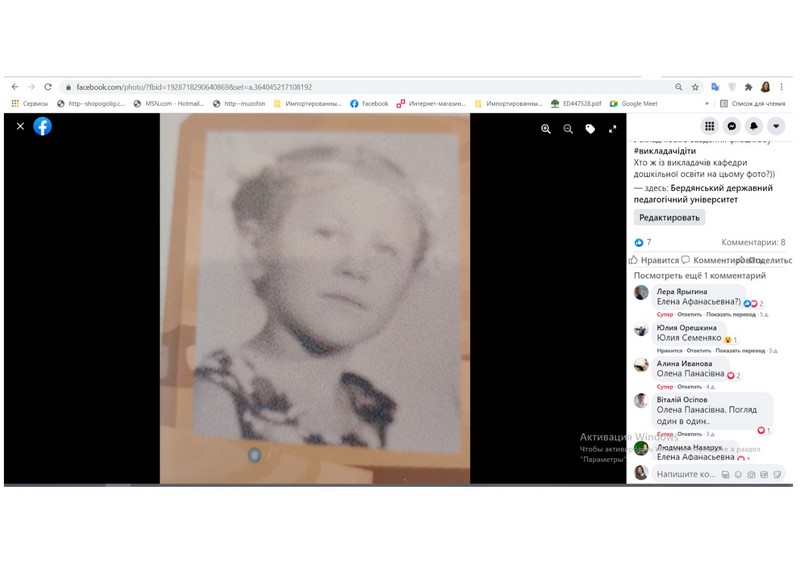Go forward in browser
Screen dimensions: 800x566
(31, 87)
